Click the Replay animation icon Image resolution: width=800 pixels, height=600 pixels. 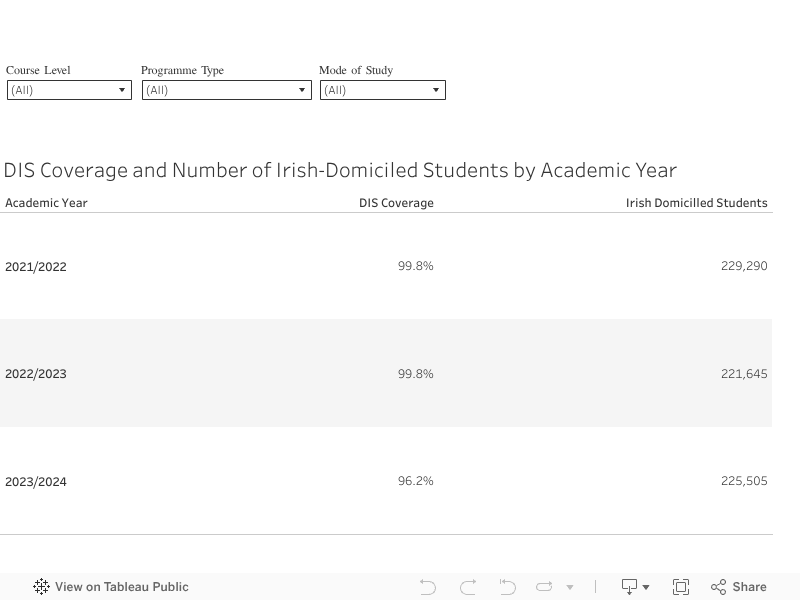click(544, 587)
